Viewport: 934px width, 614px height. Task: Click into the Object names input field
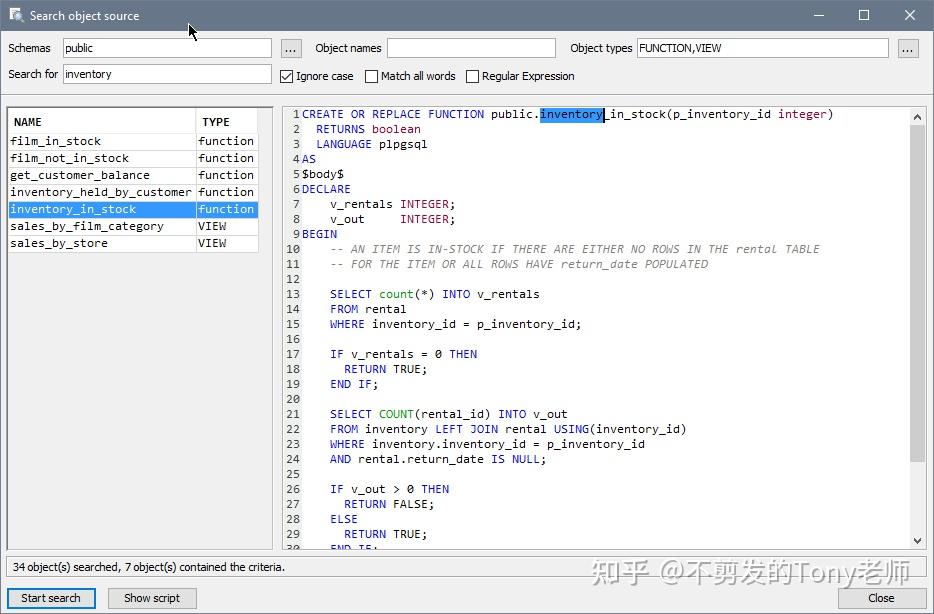470,47
